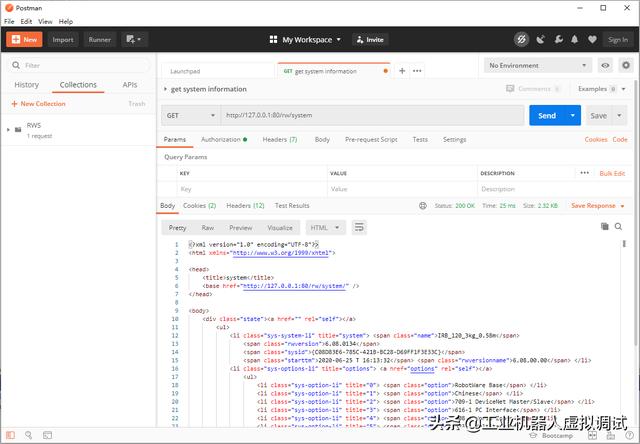Open the GET method dropdown
The height and width of the screenshot is (444, 640).
pos(191,115)
